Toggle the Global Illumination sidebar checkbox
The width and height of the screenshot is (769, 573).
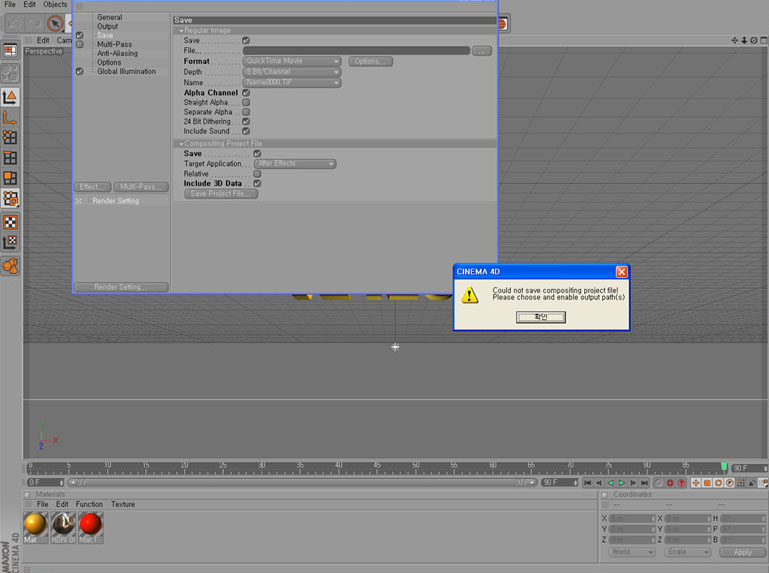point(79,71)
